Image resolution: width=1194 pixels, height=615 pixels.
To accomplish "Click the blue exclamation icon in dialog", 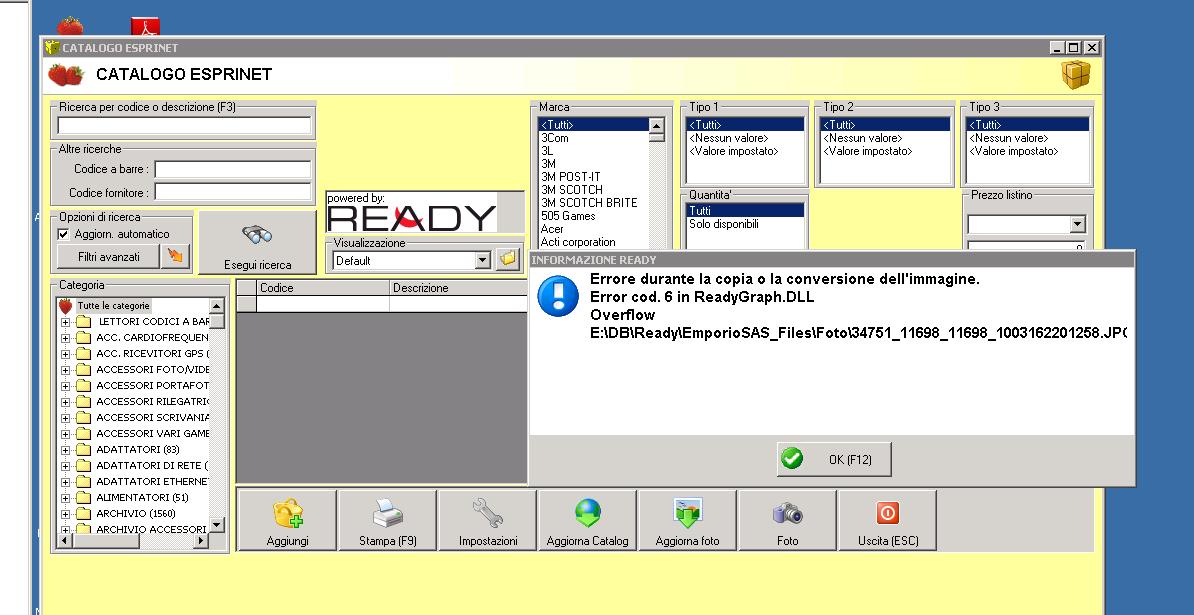I will click(557, 296).
